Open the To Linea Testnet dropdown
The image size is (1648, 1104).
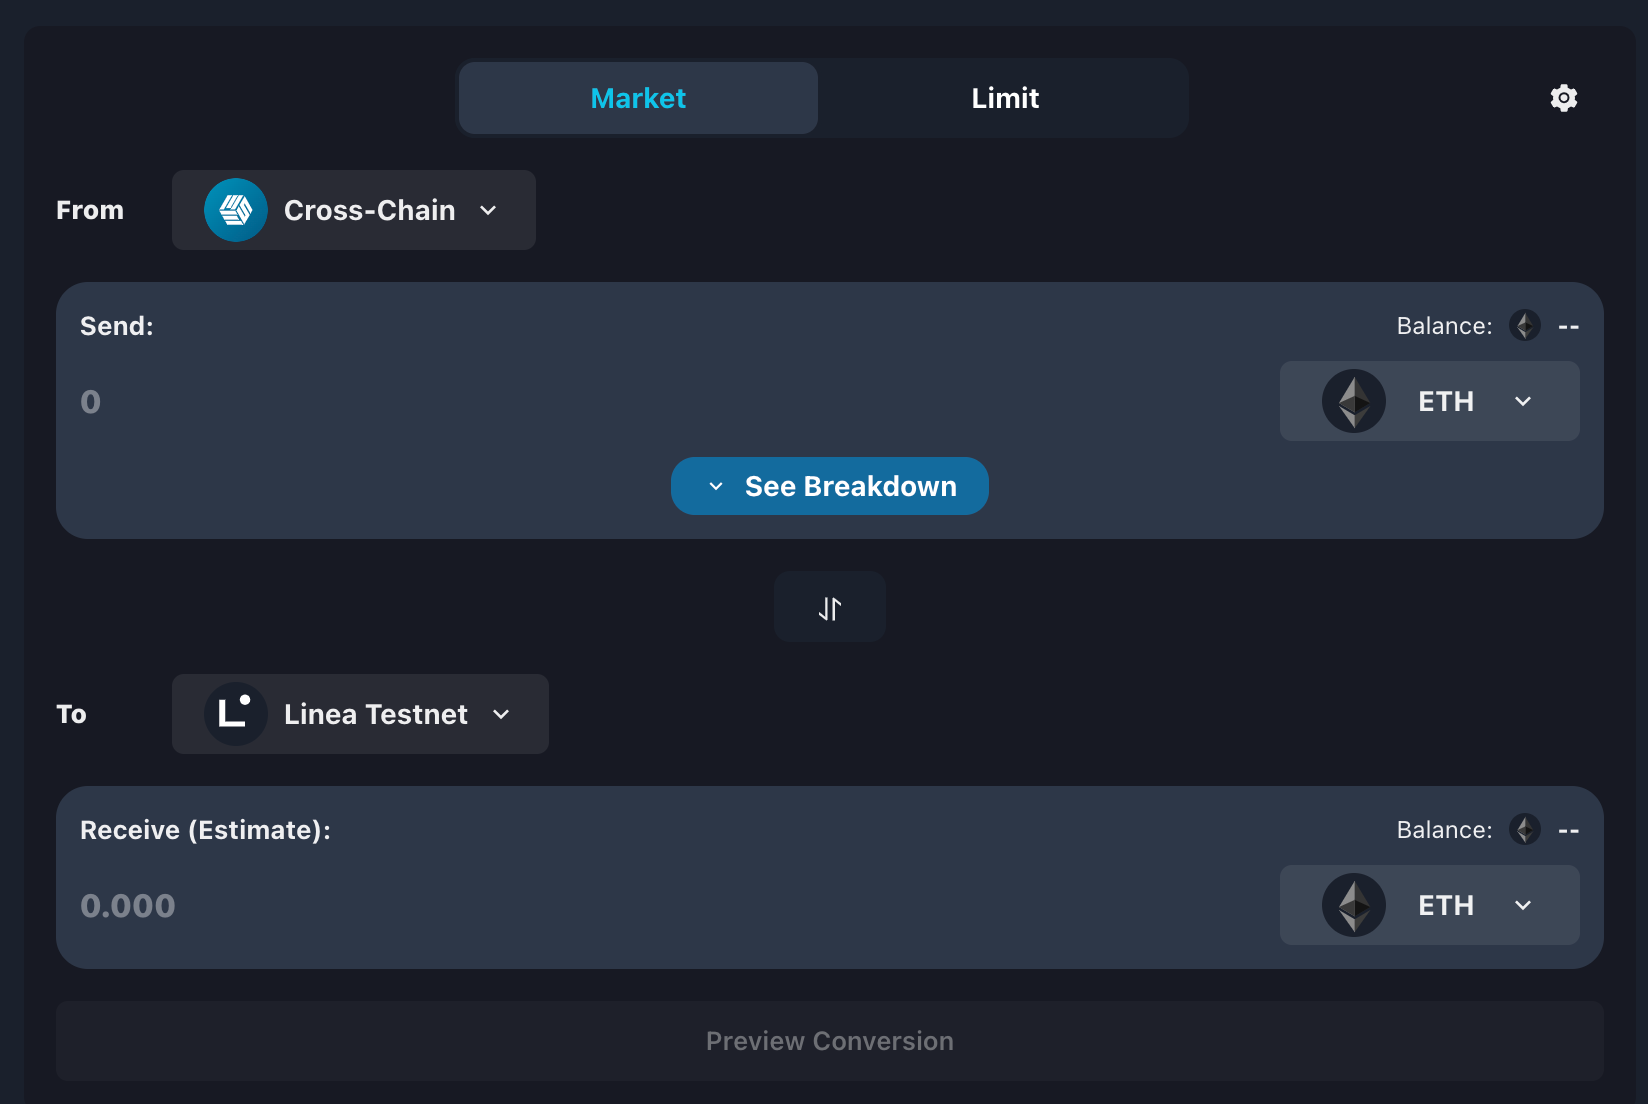(360, 714)
